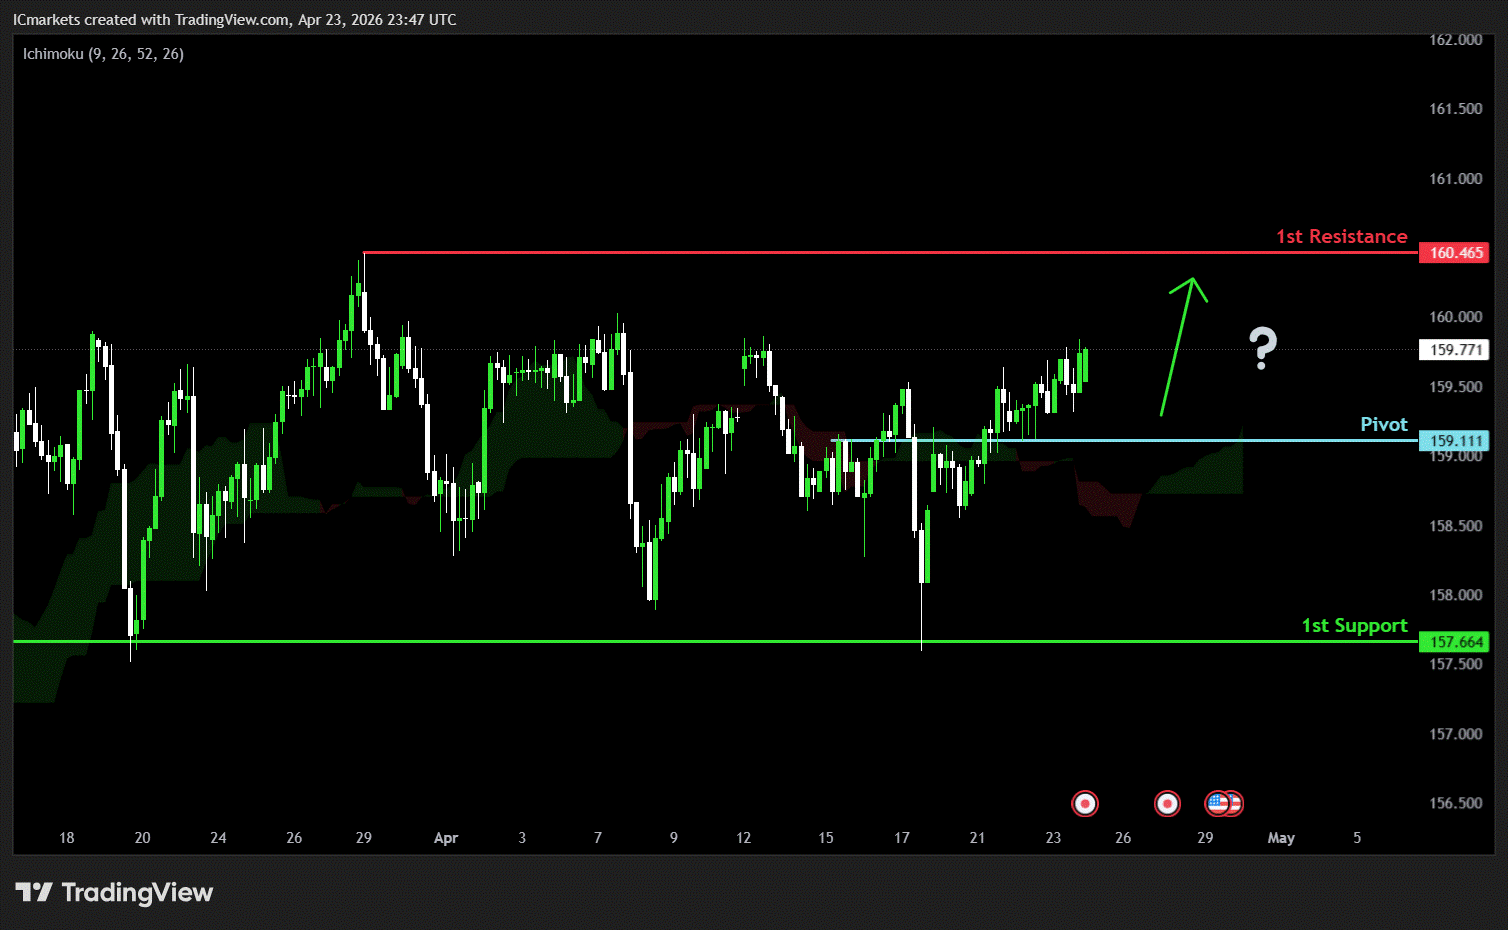Open the US flag economic event marker
The image size is (1508, 930).
point(1217,803)
